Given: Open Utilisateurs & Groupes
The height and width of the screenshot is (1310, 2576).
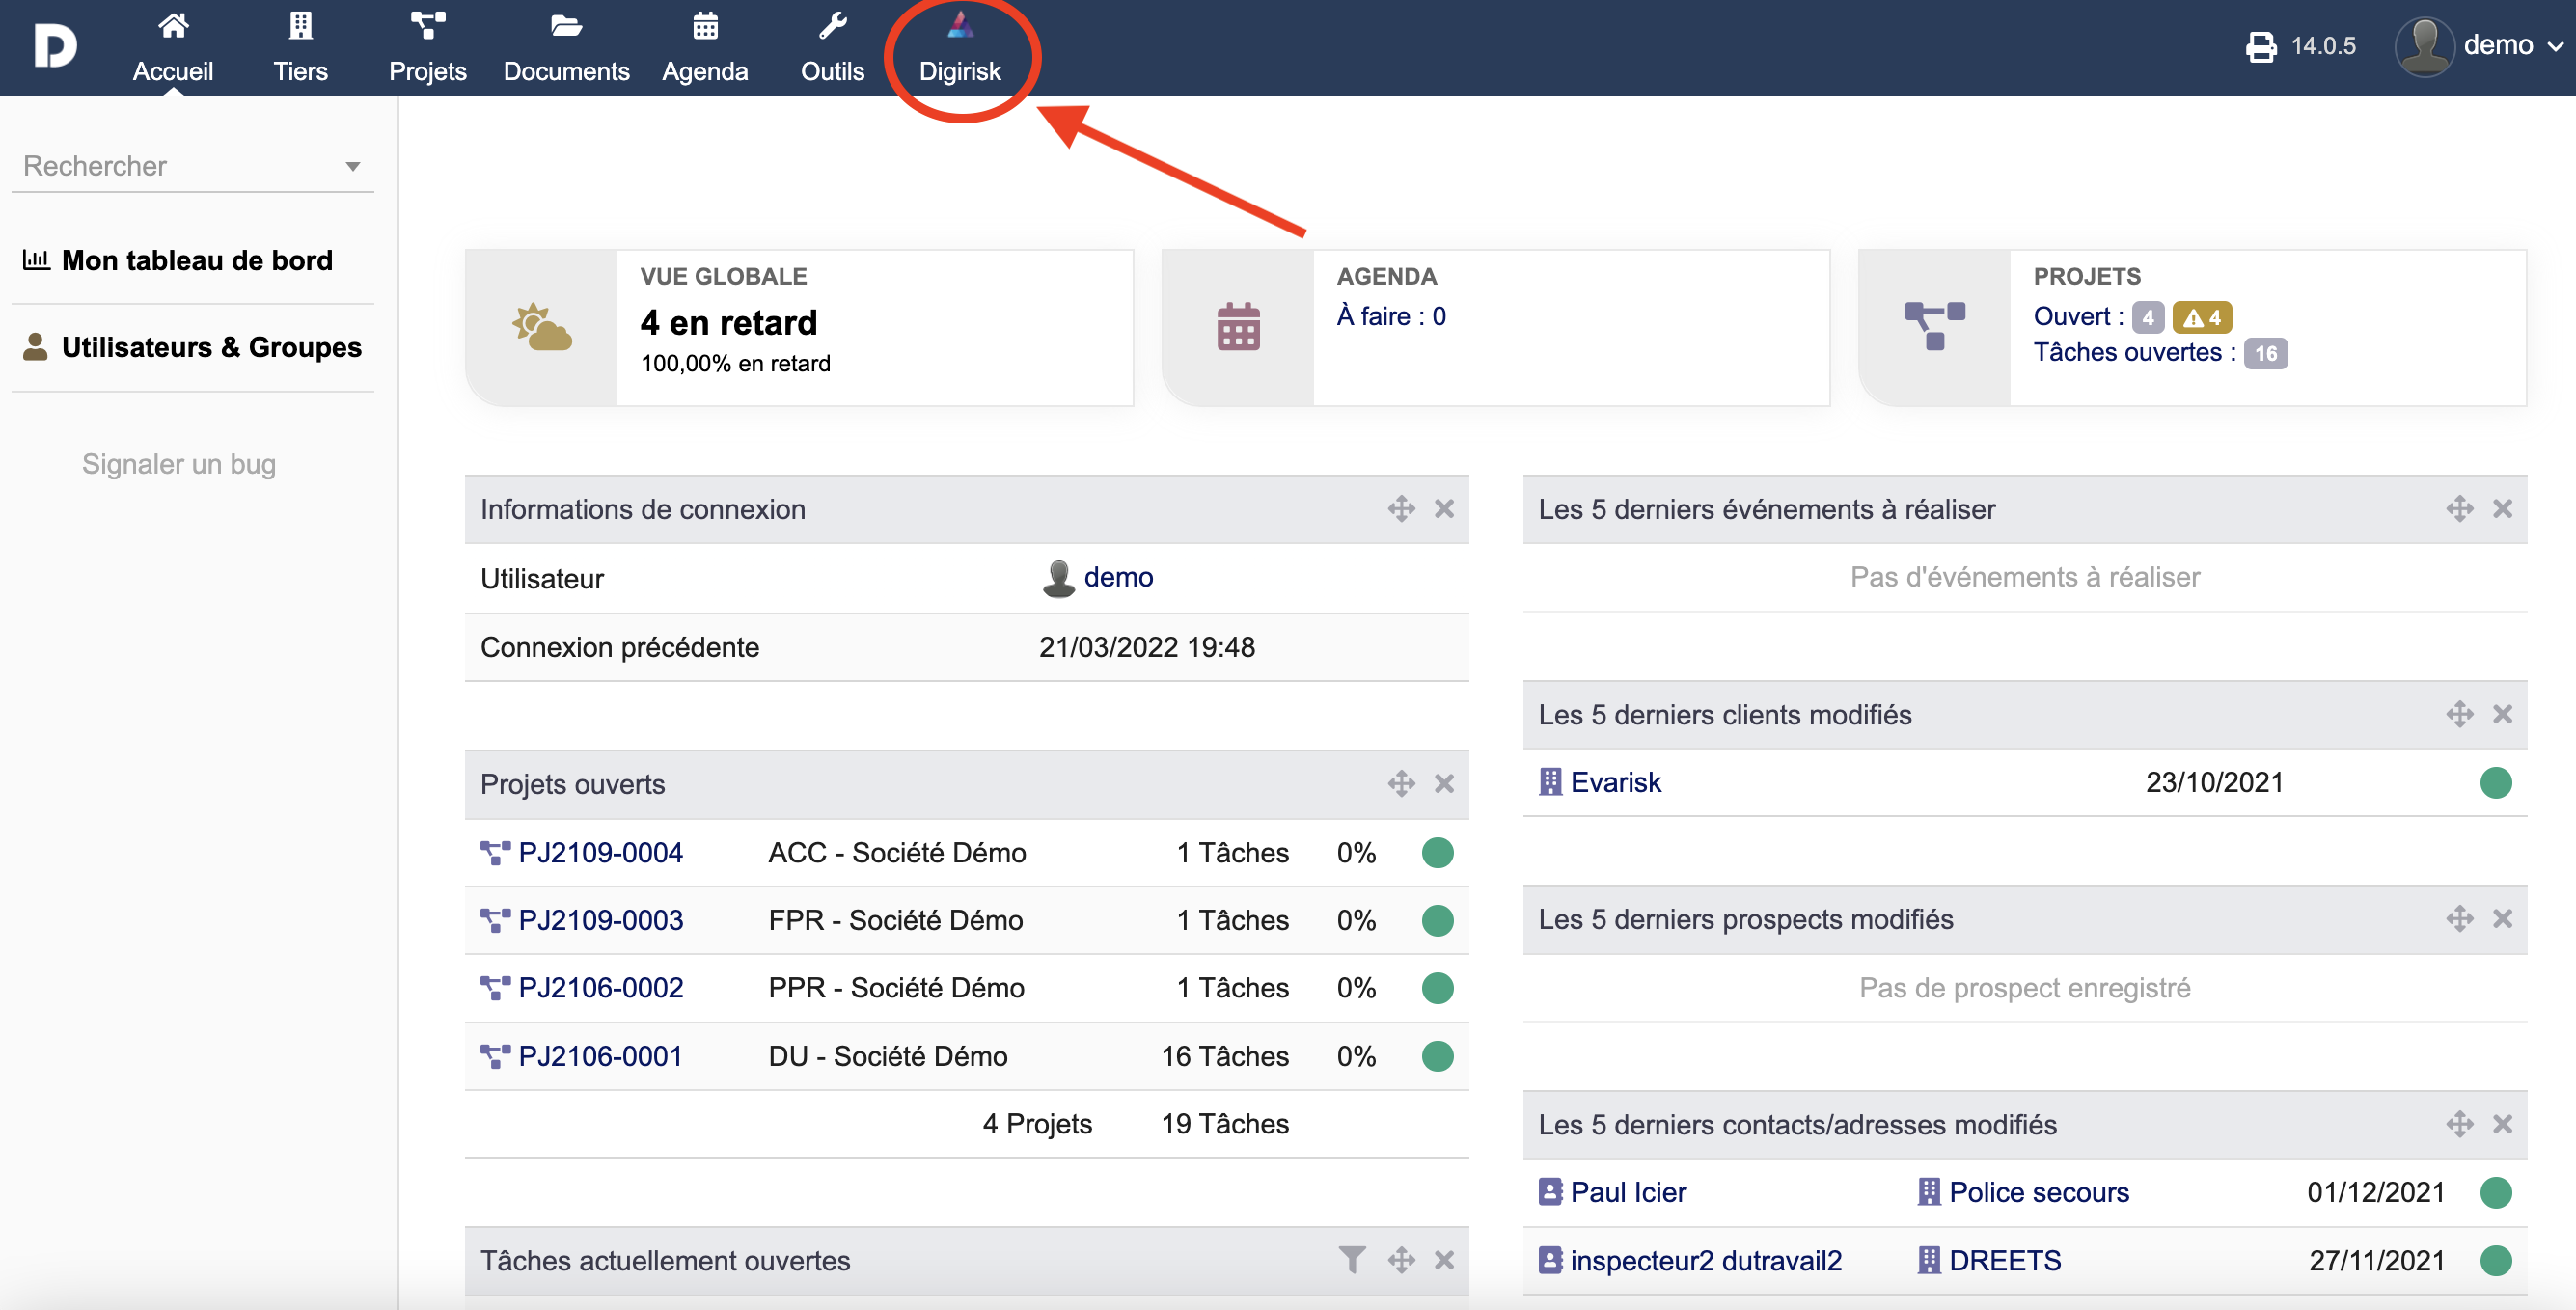Looking at the screenshot, I should (192, 347).
